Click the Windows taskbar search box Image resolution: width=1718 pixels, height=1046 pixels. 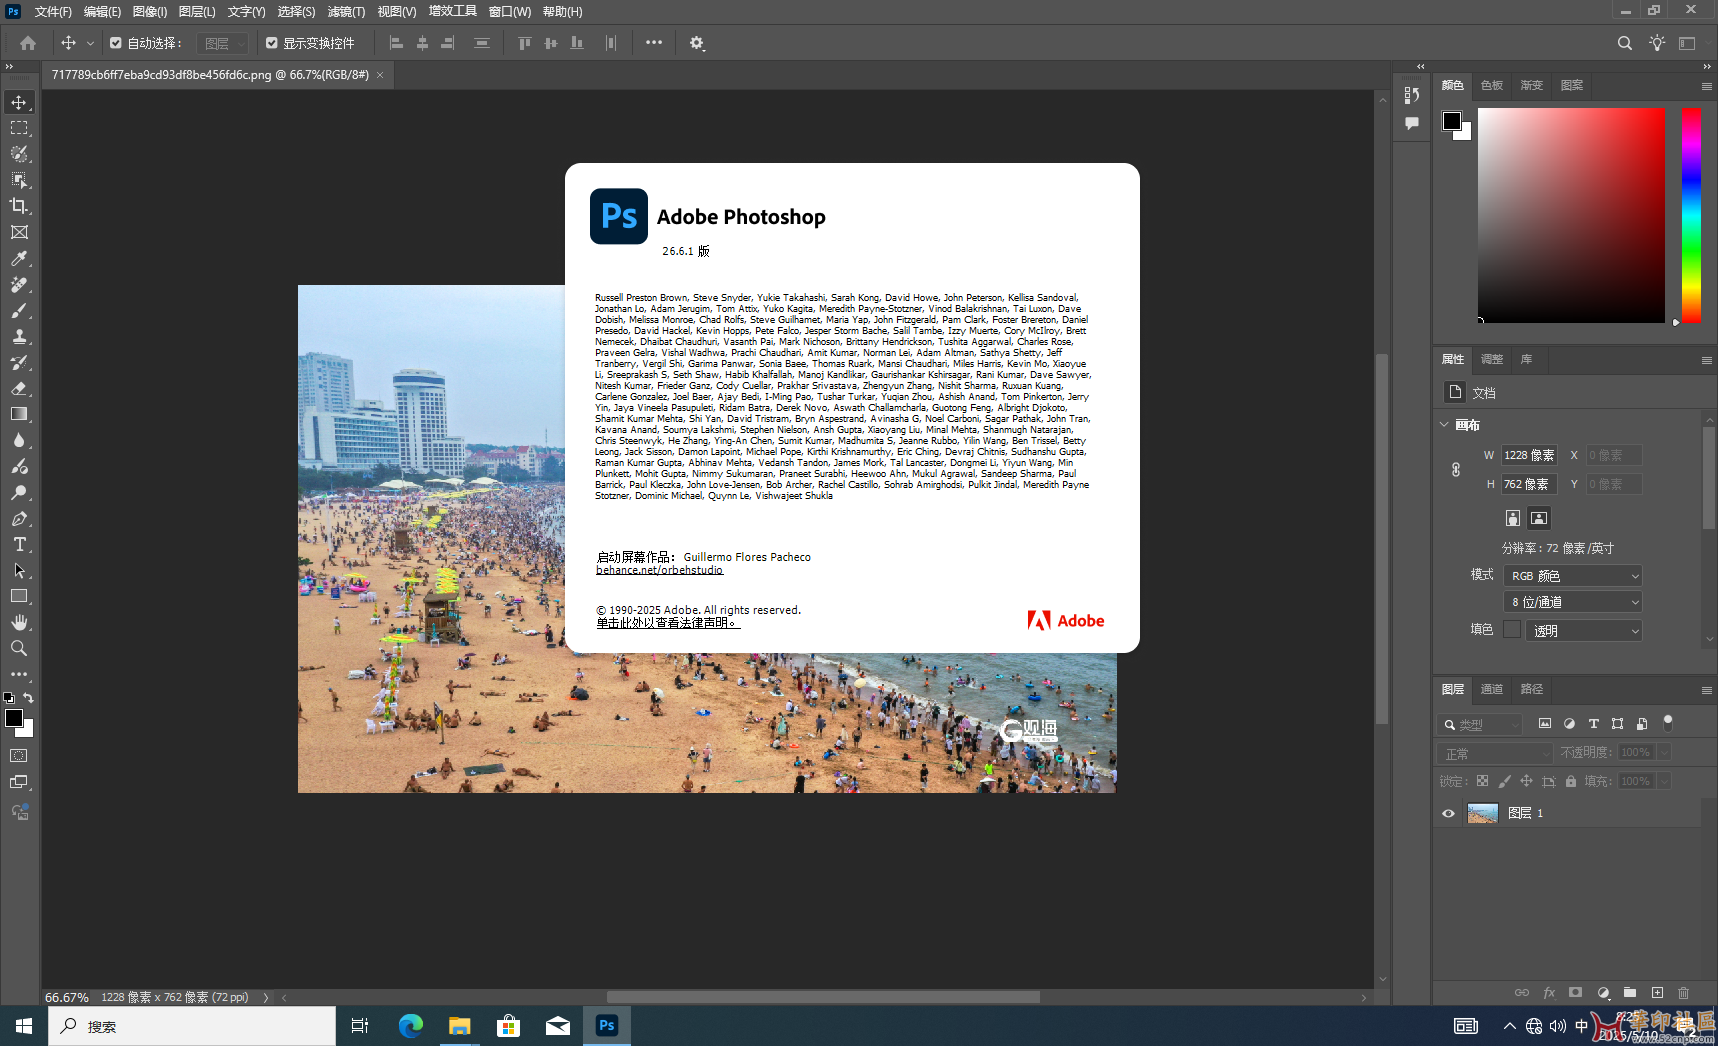192,1026
